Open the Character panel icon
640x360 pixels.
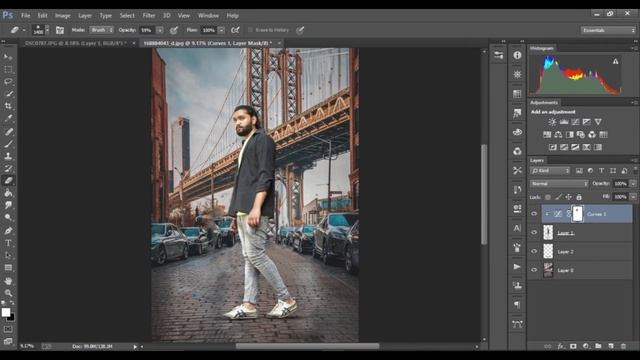tap(517, 228)
